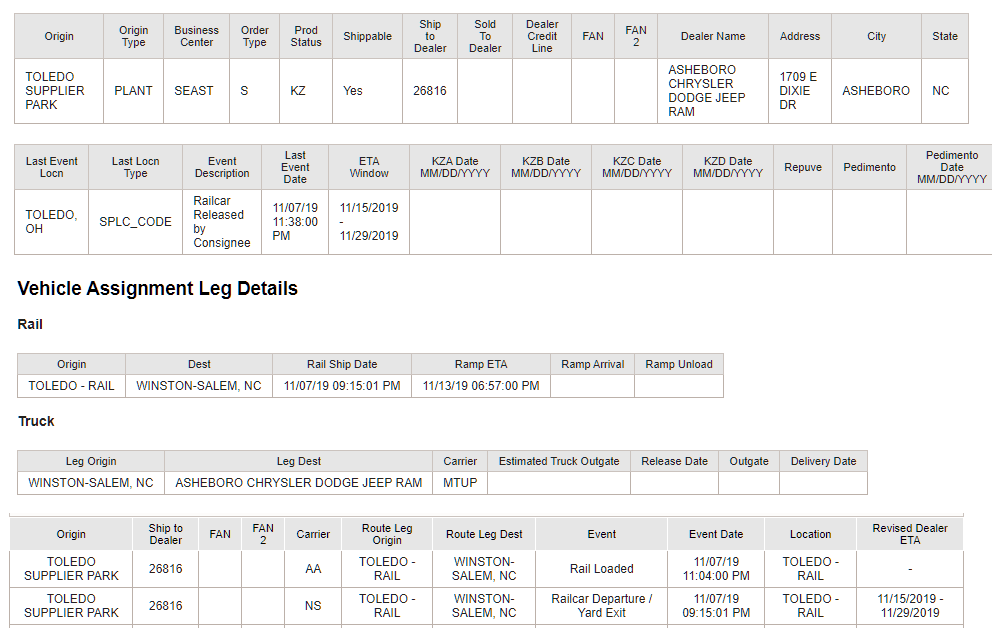Click the Revised Dealer ETA column header

(910, 534)
